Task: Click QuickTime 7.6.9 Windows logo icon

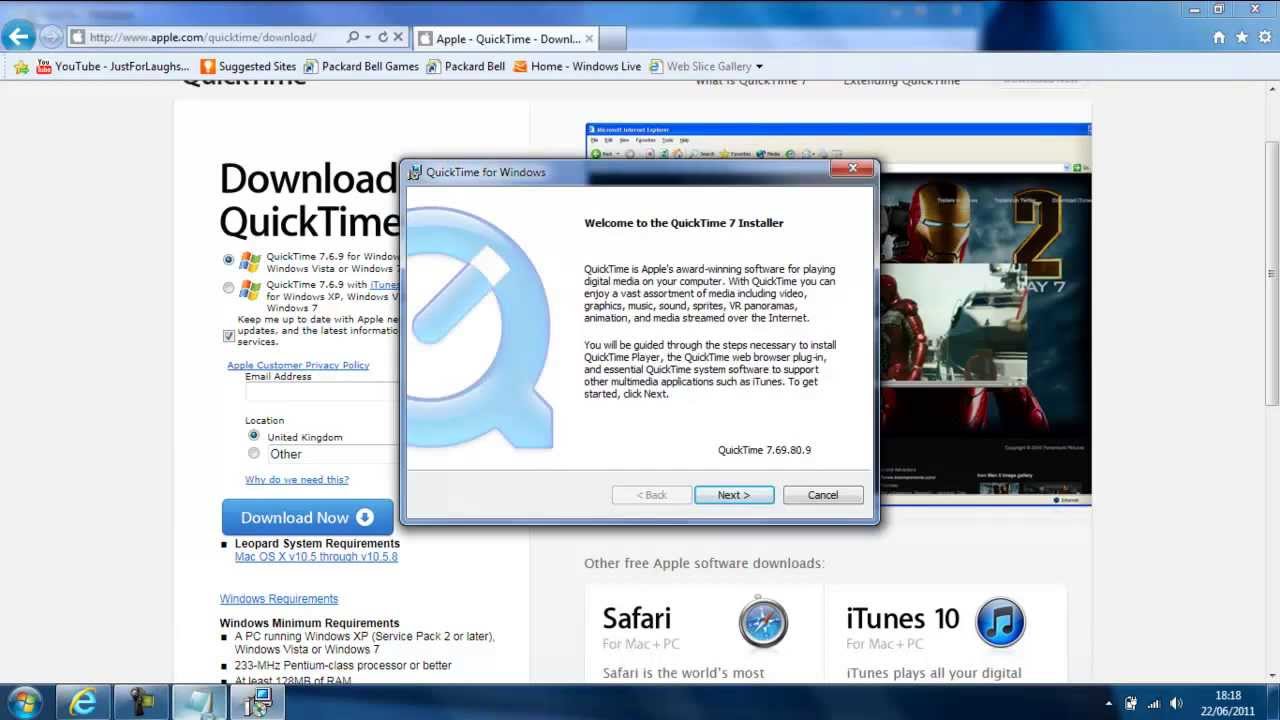Action: pos(250,262)
